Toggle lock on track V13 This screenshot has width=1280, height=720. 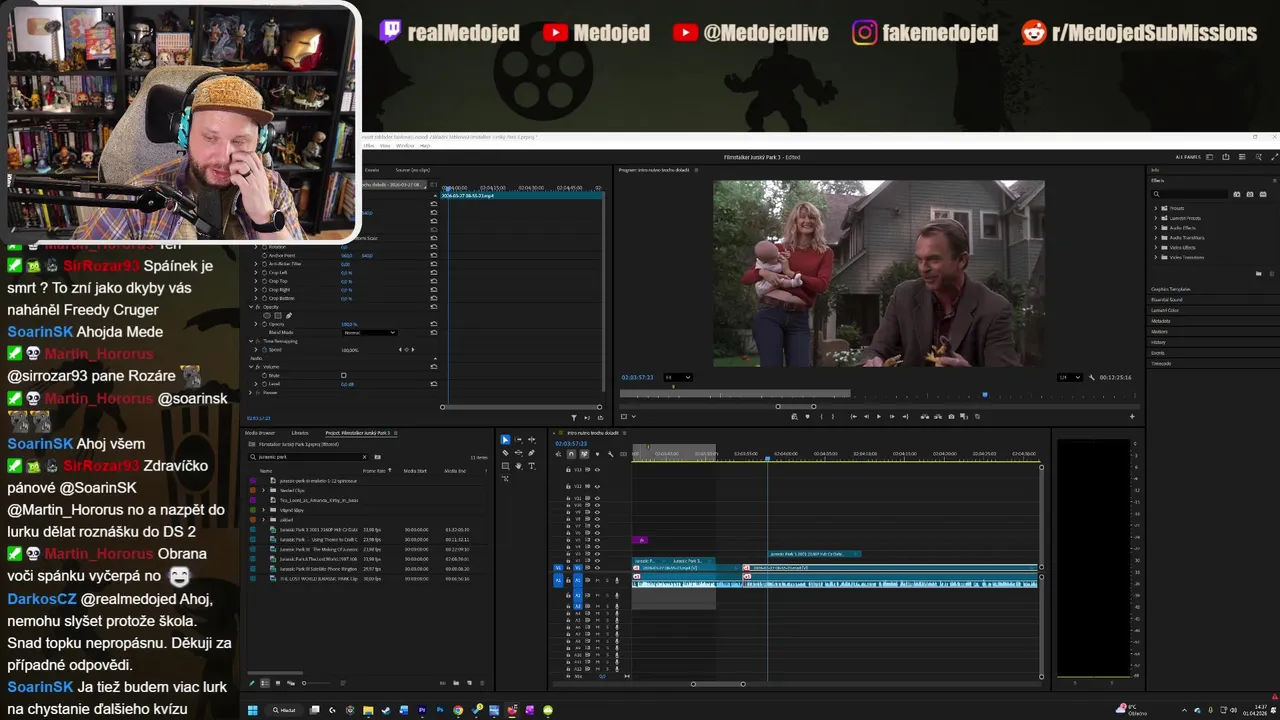(x=568, y=470)
